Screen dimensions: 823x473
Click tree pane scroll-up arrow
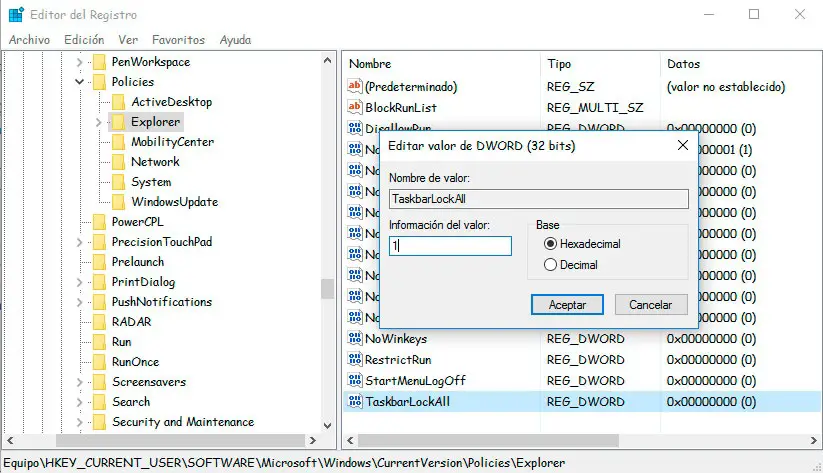[328, 60]
